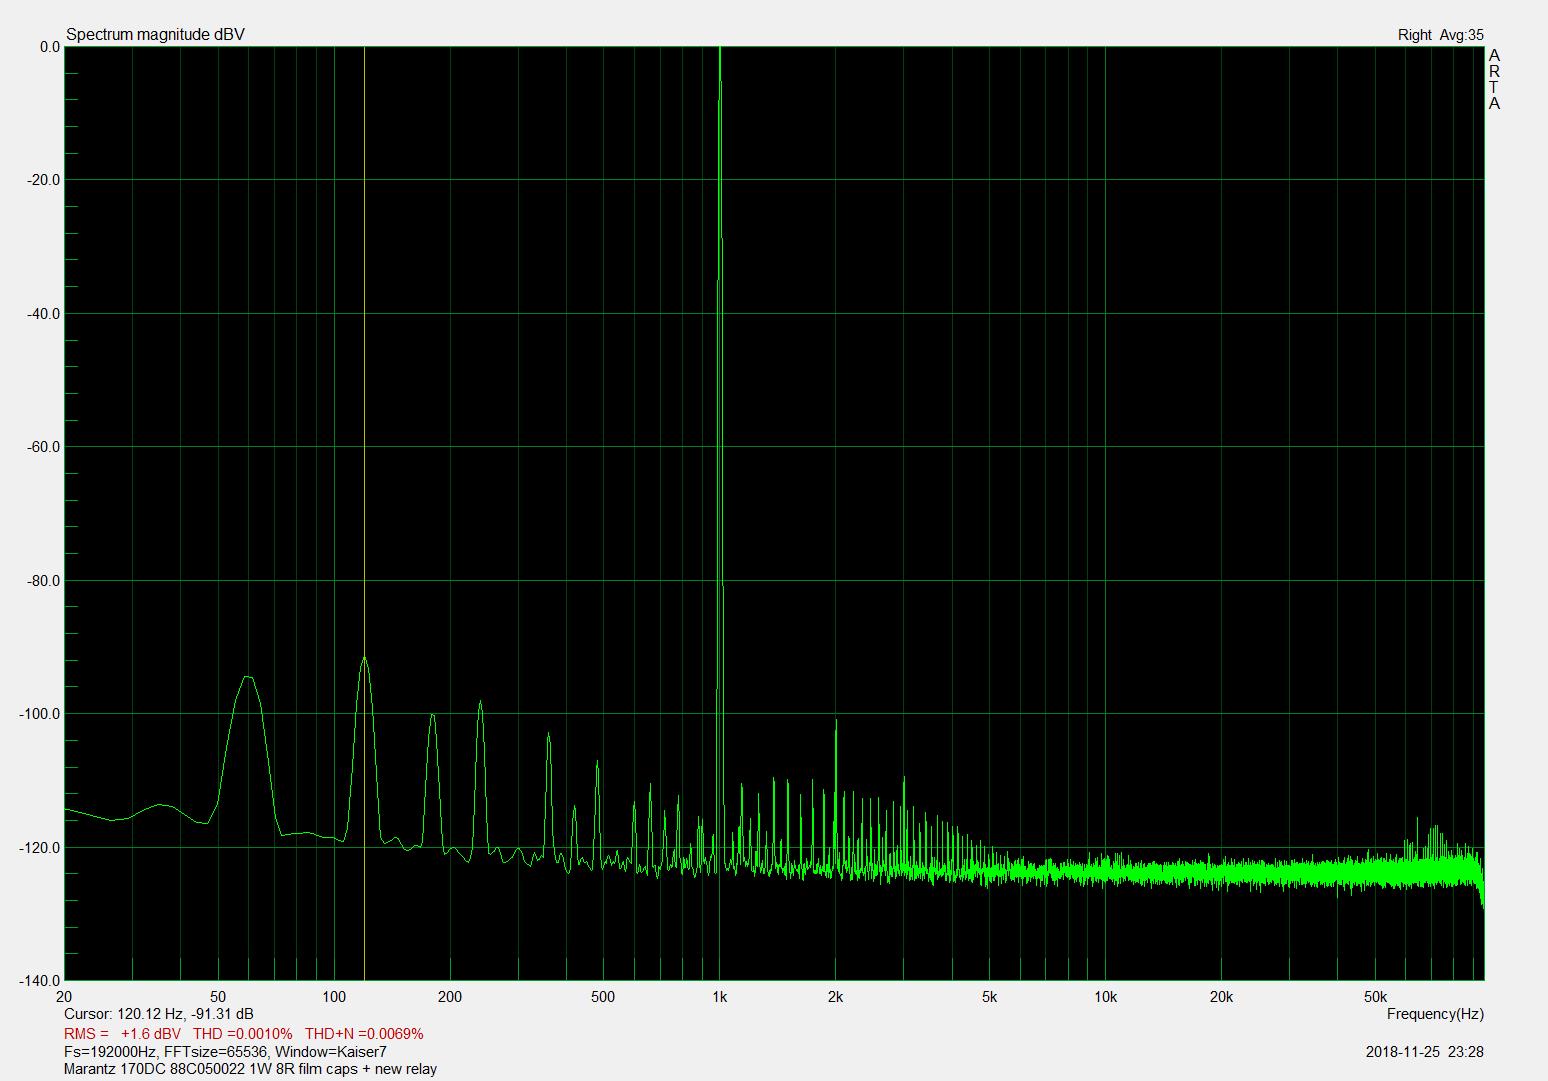The image size is (1548, 1081).
Task: Click the cursor line at 120 Hz peak
Action: coord(364,658)
